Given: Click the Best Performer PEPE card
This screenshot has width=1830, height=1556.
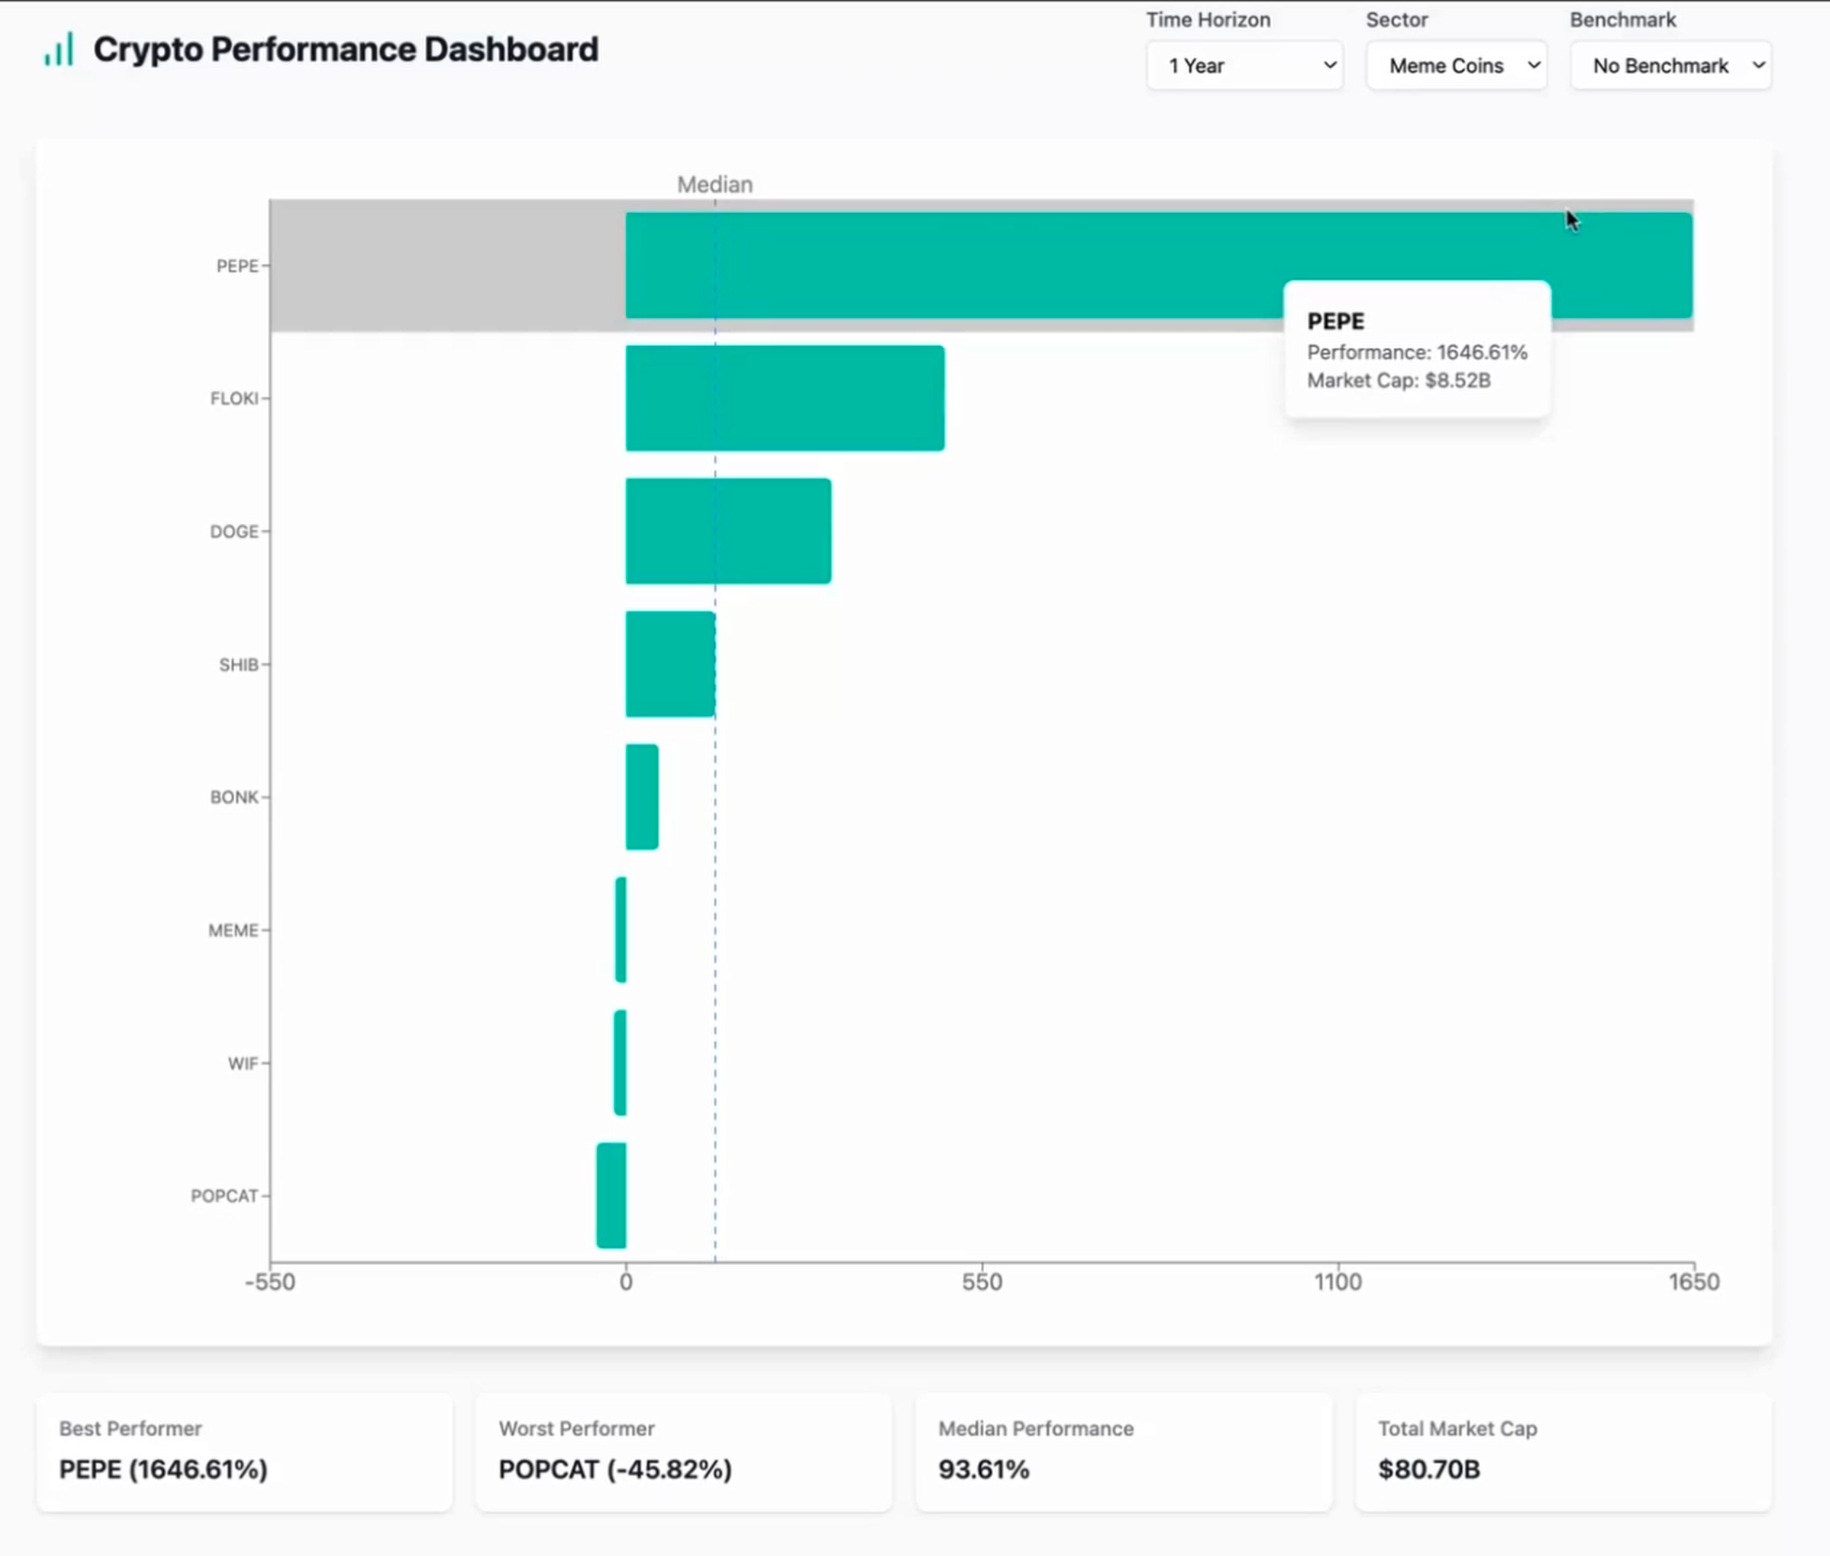Looking at the screenshot, I should [x=244, y=1452].
